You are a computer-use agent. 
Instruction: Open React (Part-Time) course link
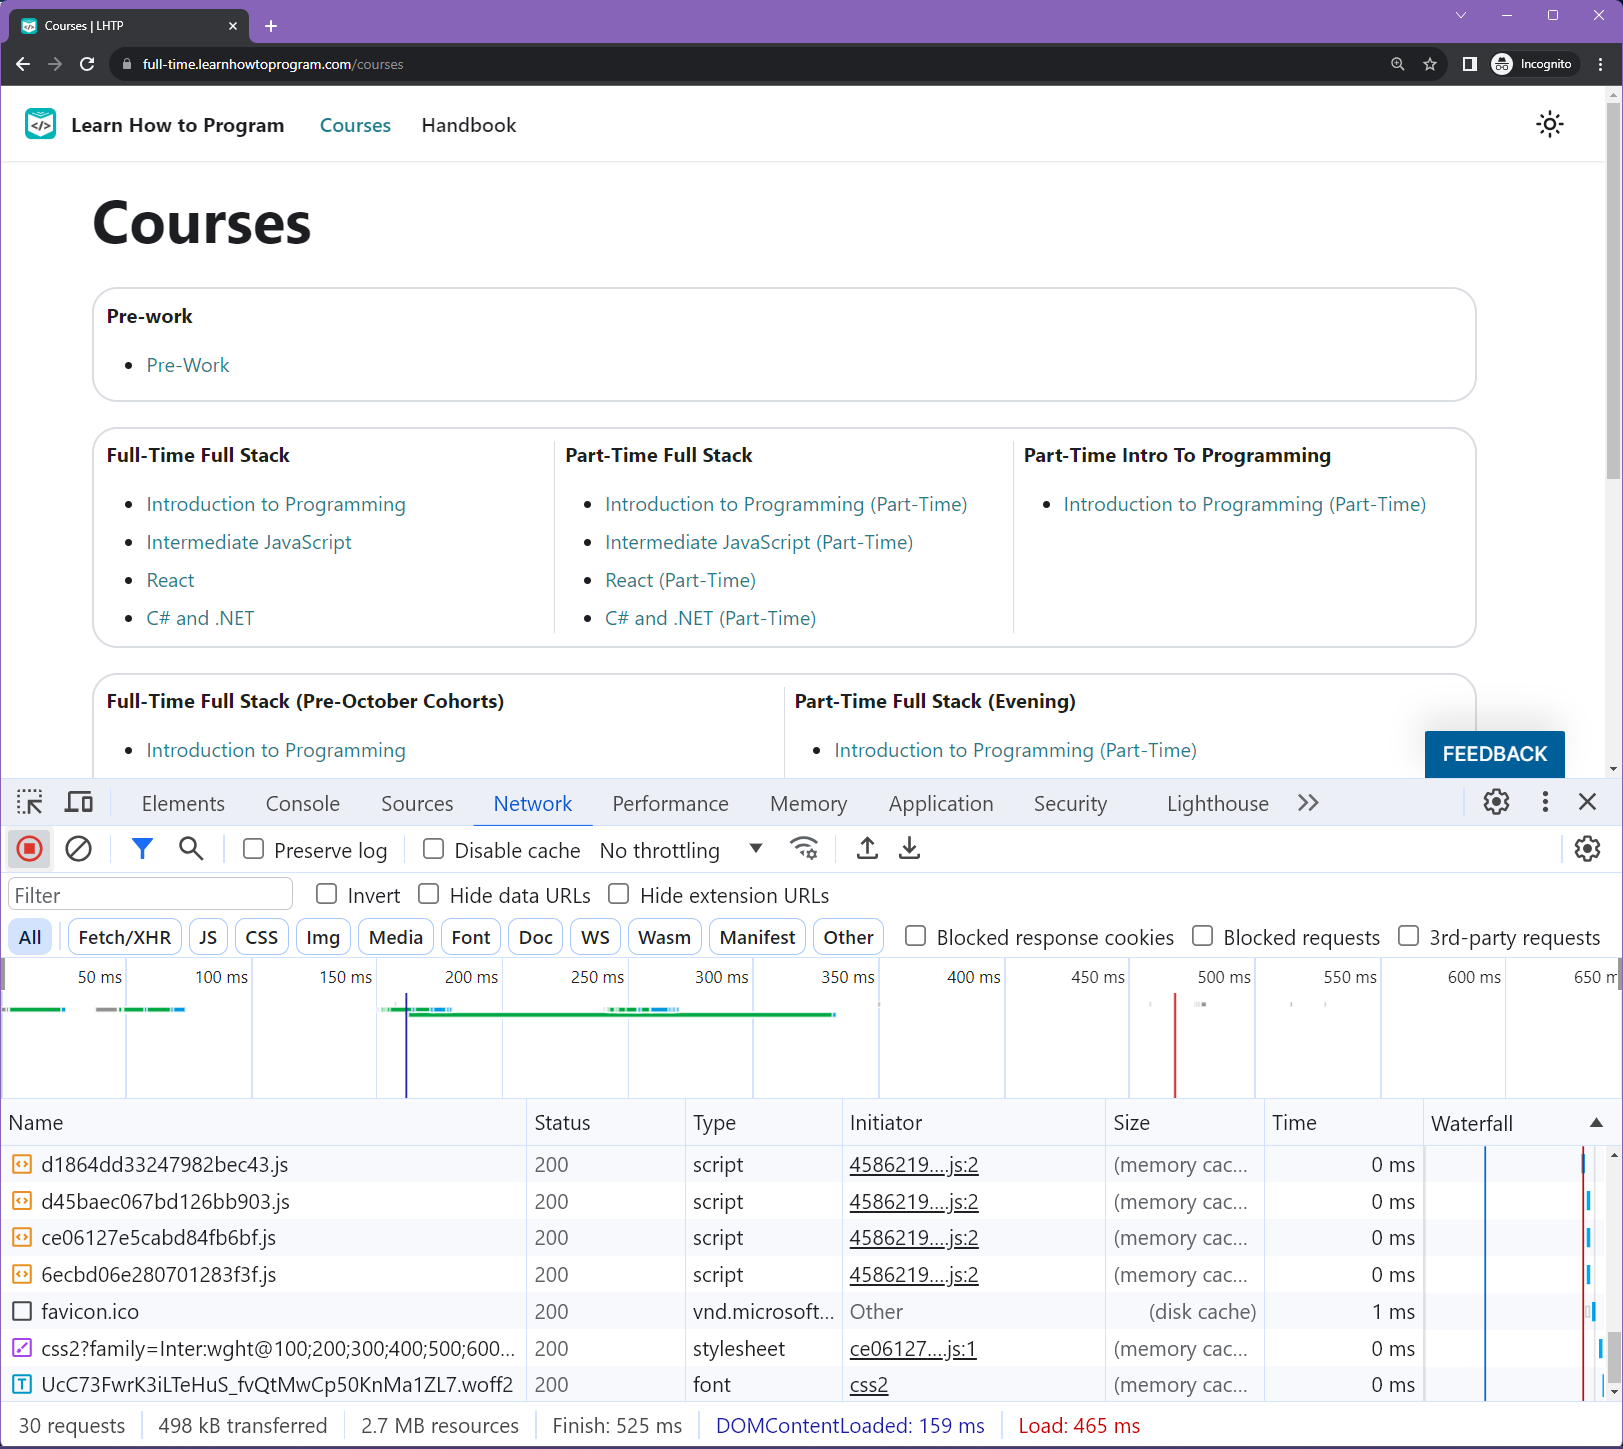point(680,580)
